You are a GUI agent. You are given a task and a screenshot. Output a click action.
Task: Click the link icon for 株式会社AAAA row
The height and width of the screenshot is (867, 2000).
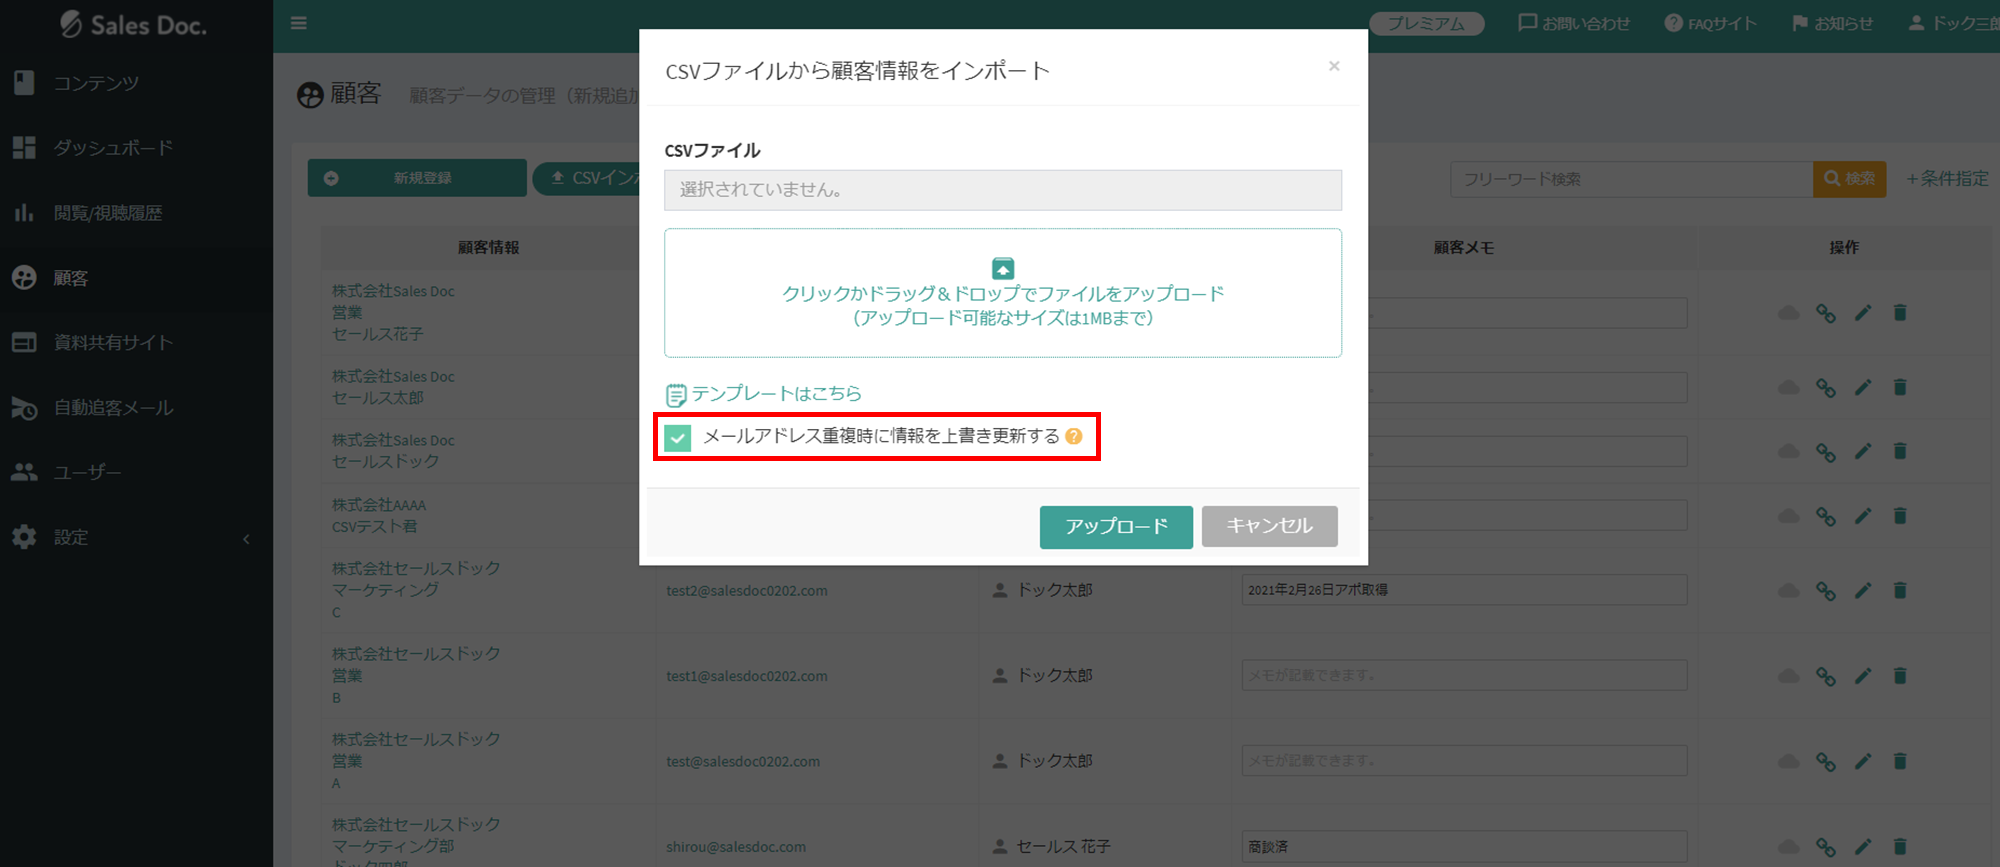coord(1825,517)
